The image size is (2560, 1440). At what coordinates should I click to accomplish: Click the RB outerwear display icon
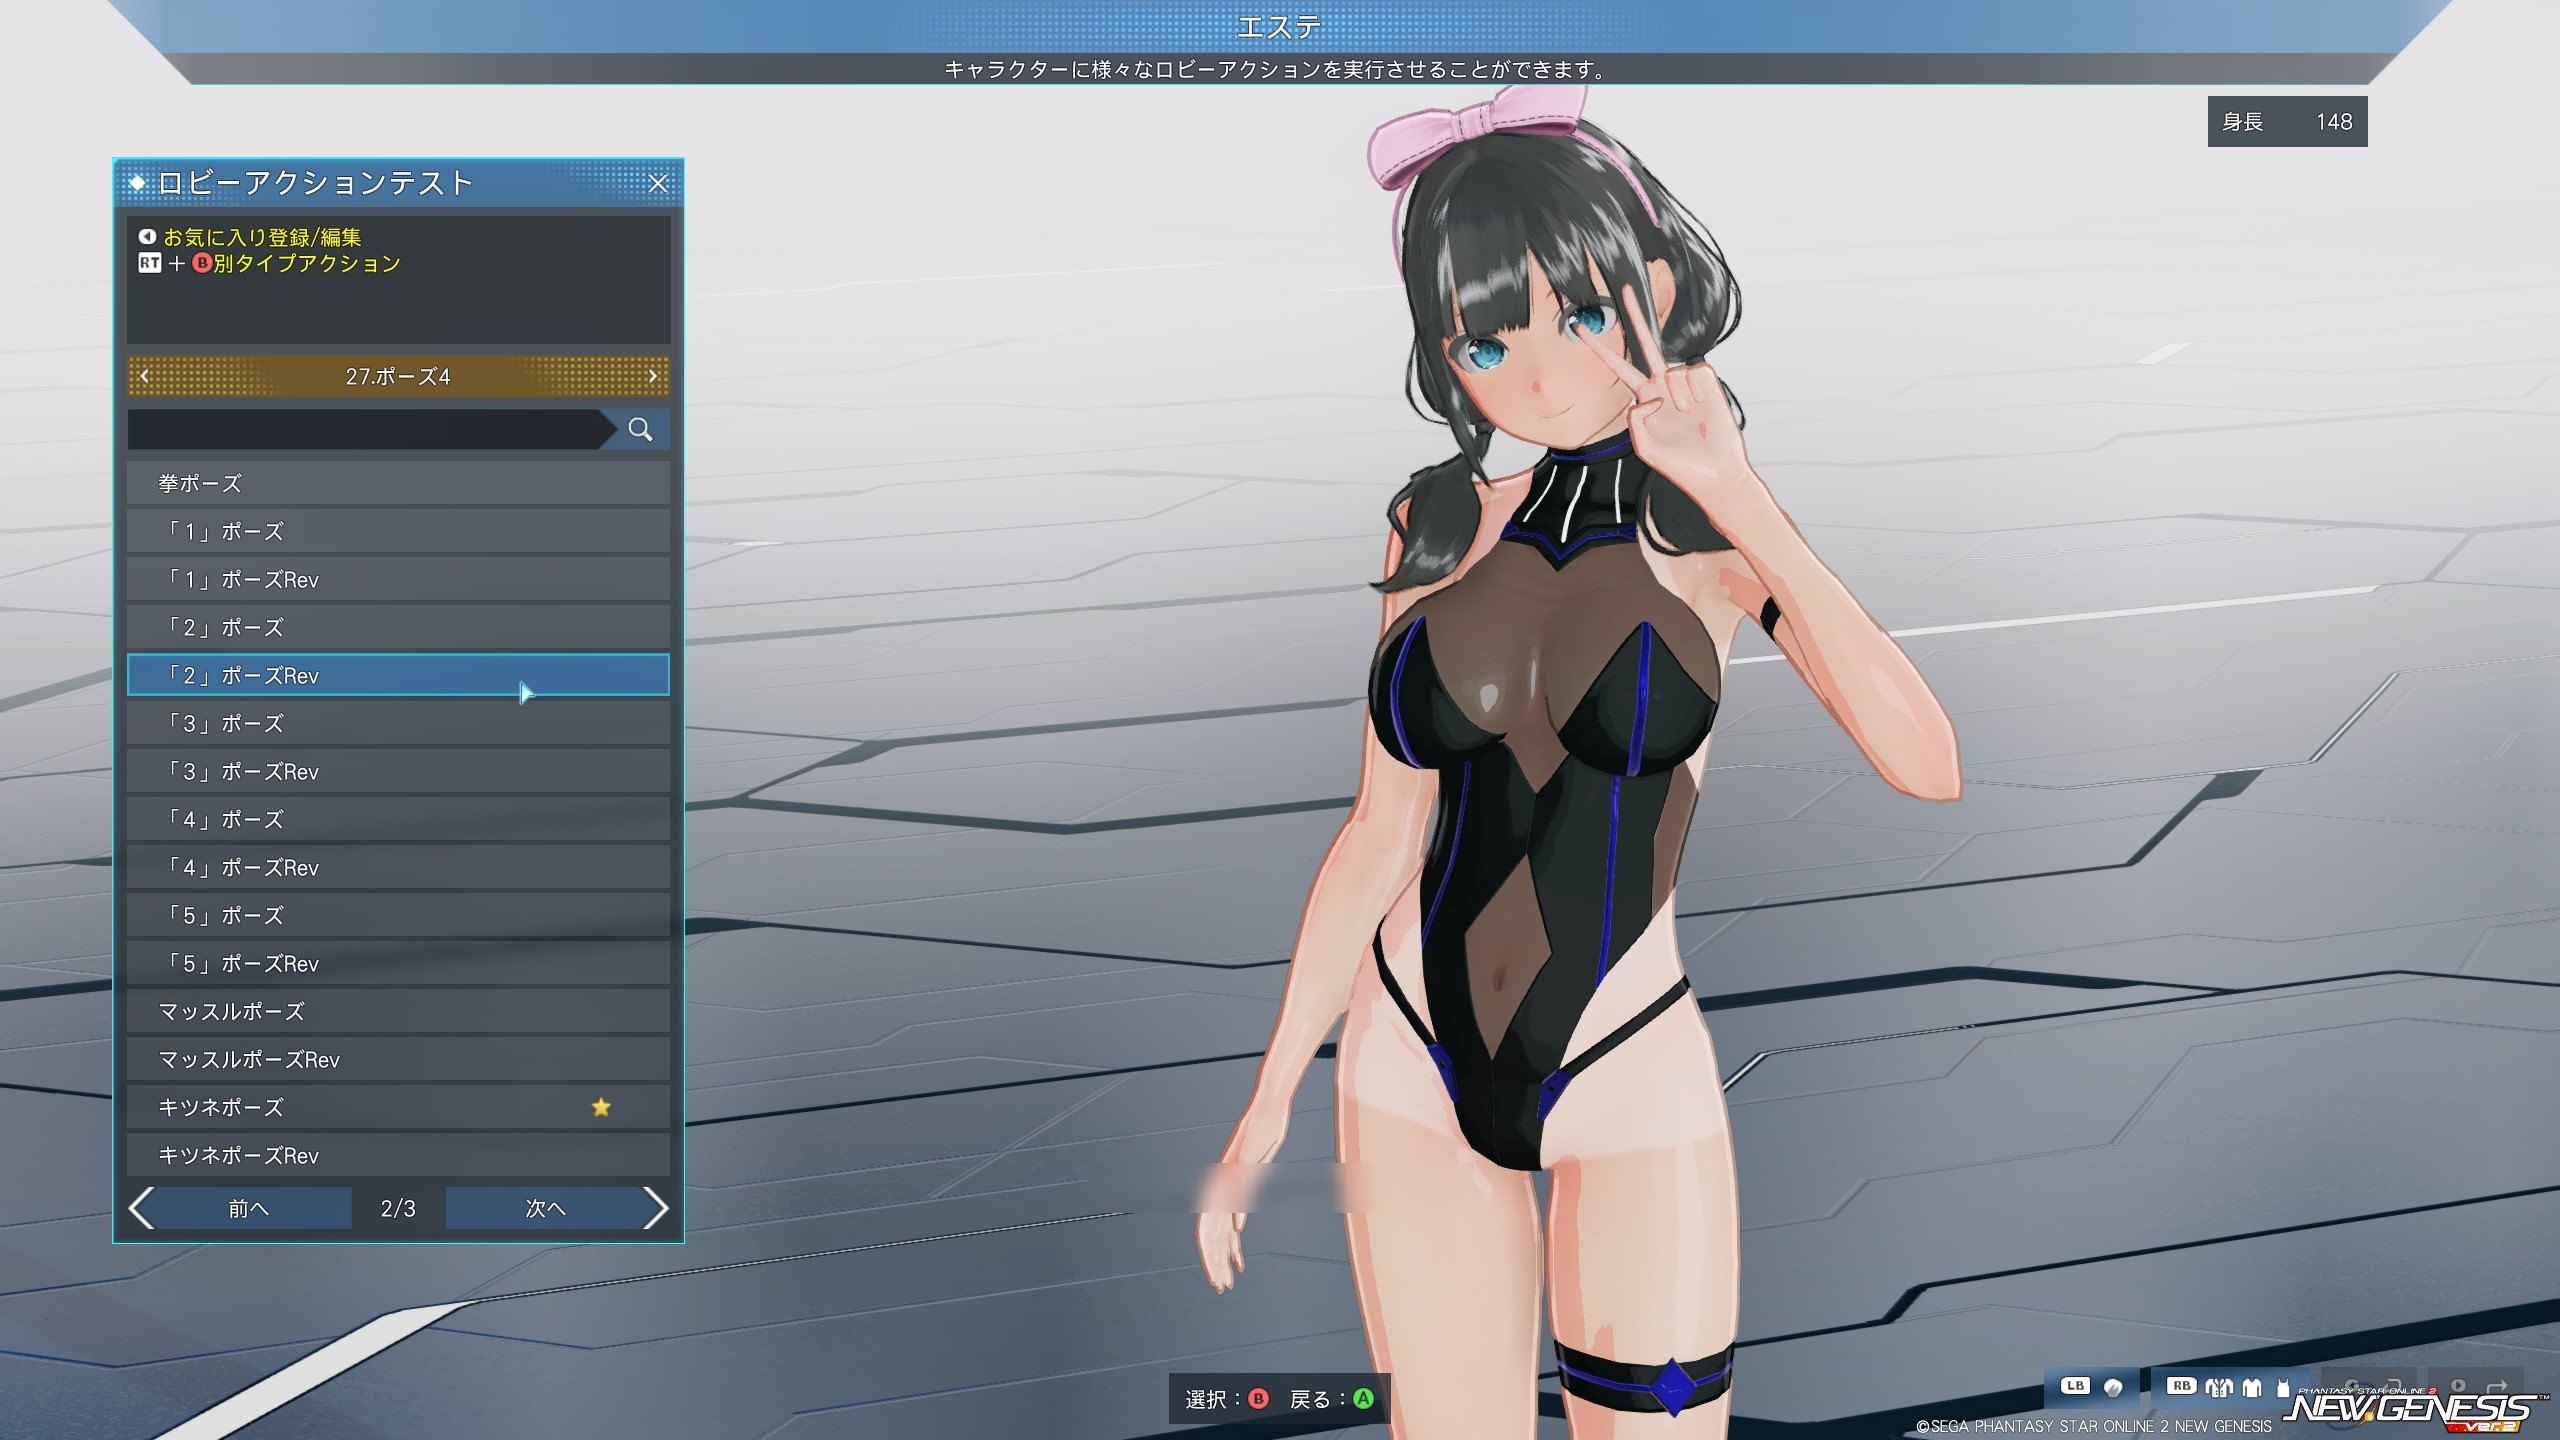click(2219, 1388)
